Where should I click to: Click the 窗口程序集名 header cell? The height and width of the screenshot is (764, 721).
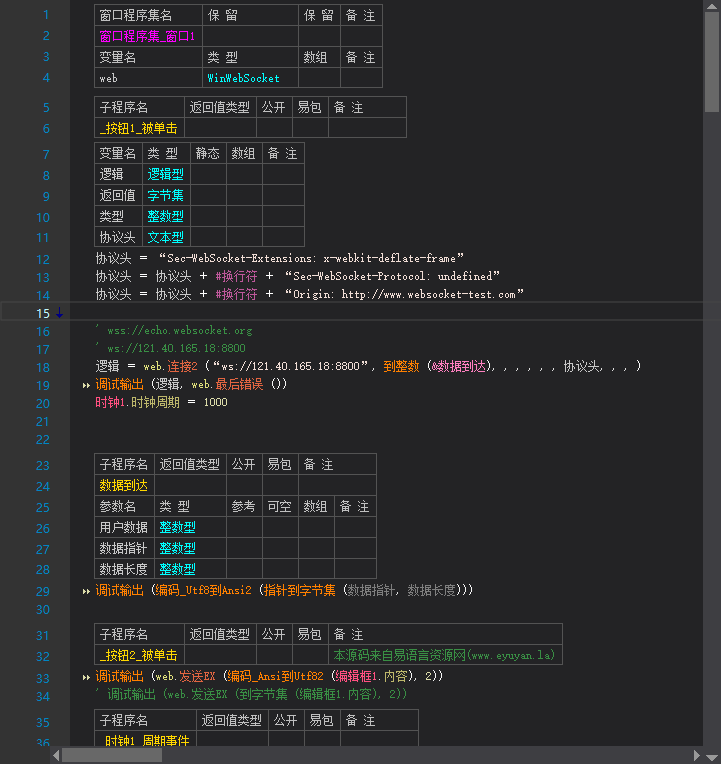[x=148, y=16]
